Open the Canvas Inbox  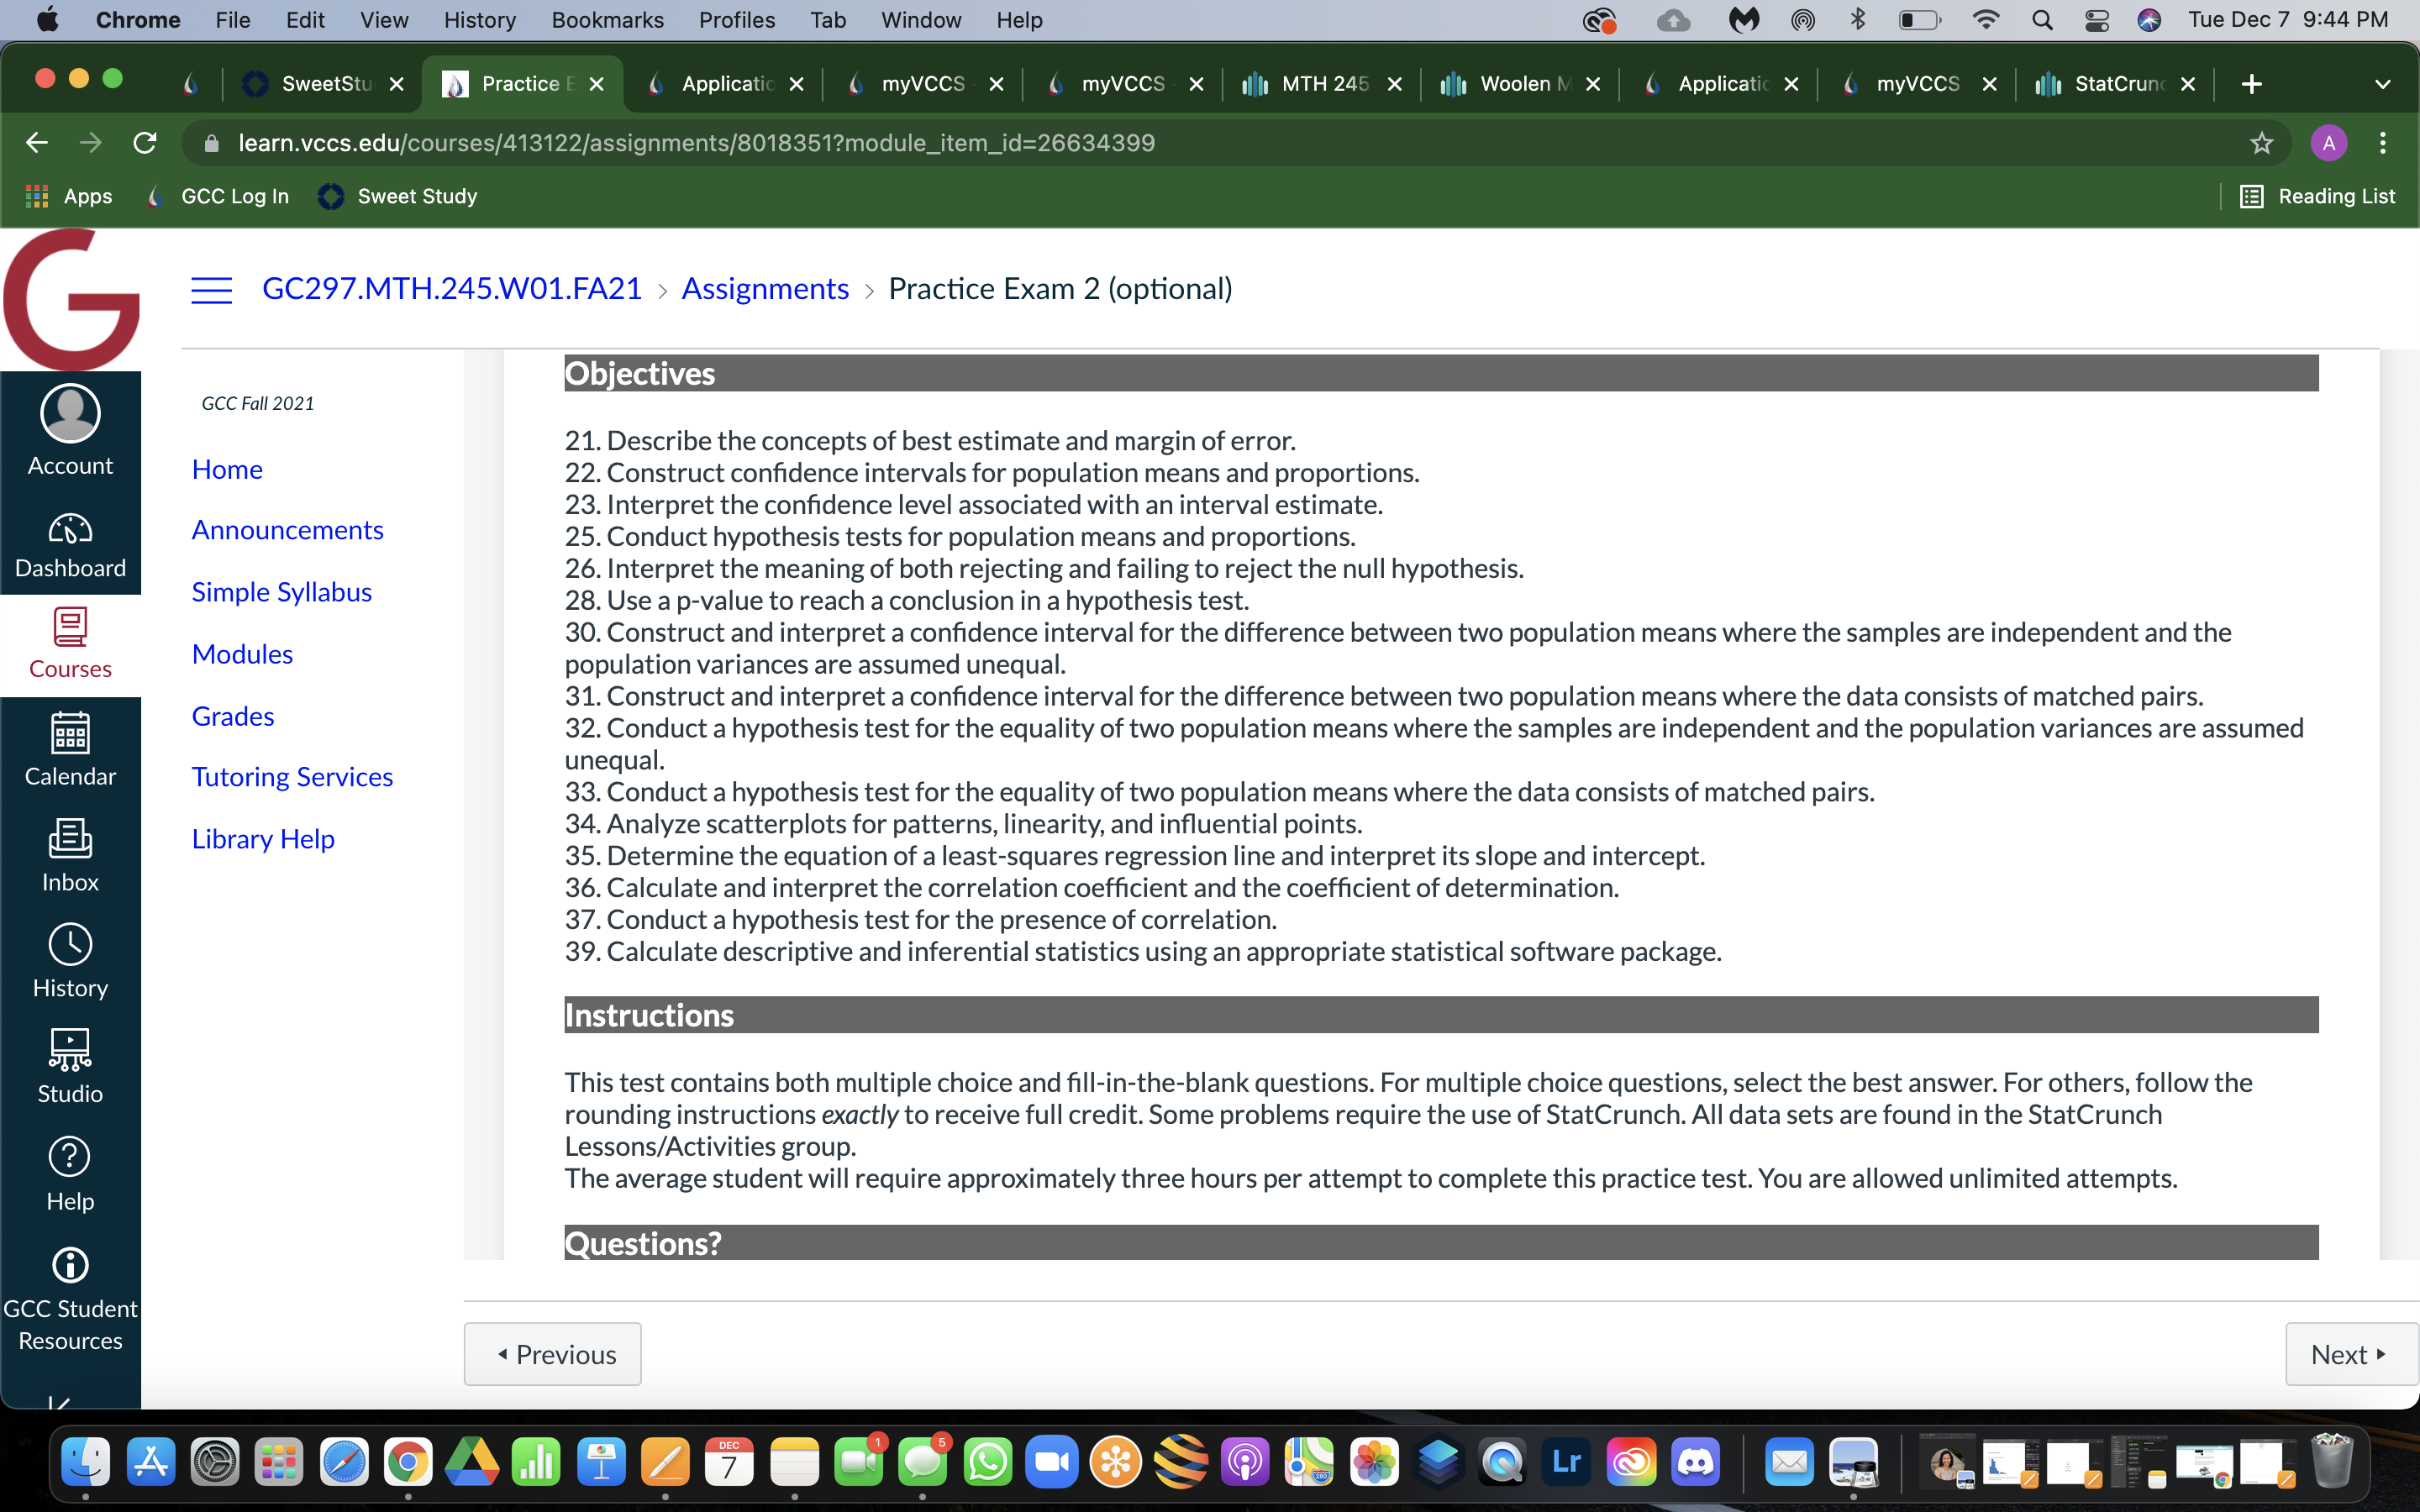tap(70, 856)
